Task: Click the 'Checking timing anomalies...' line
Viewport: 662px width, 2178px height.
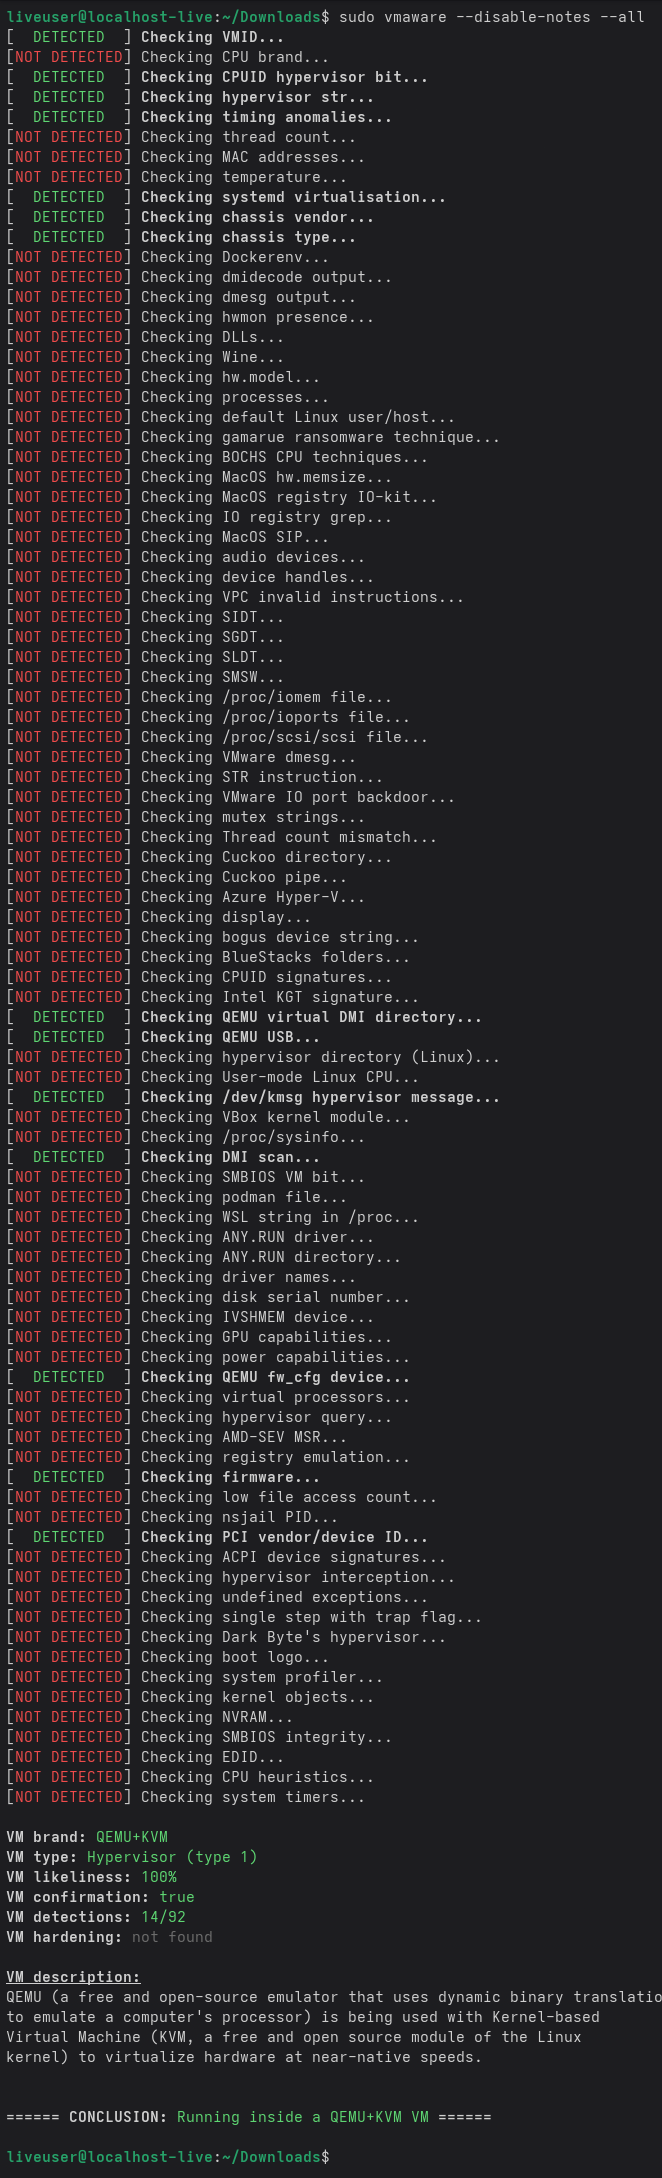Action: tap(266, 117)
